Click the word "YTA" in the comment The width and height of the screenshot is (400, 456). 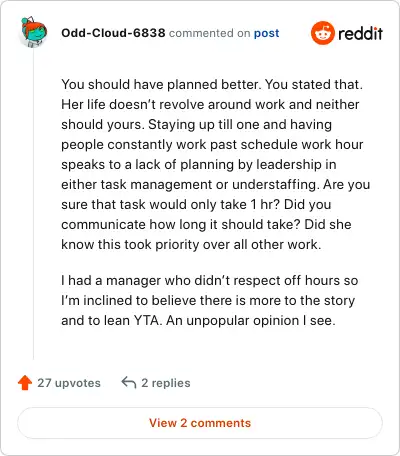146,321
